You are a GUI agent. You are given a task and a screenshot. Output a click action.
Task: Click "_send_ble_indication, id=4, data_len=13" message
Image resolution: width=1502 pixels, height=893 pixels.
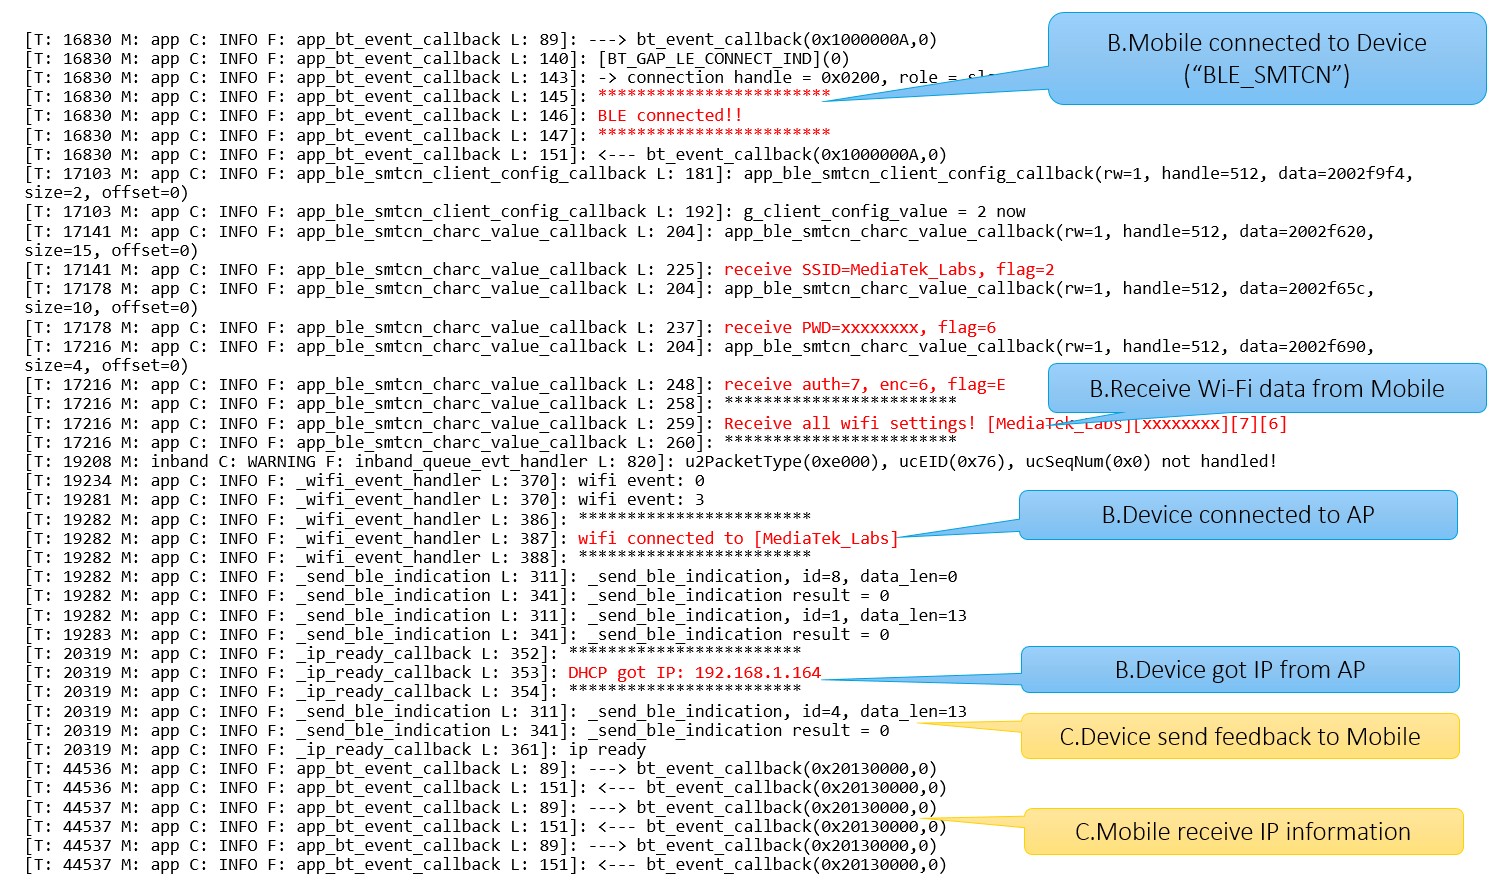777,712
